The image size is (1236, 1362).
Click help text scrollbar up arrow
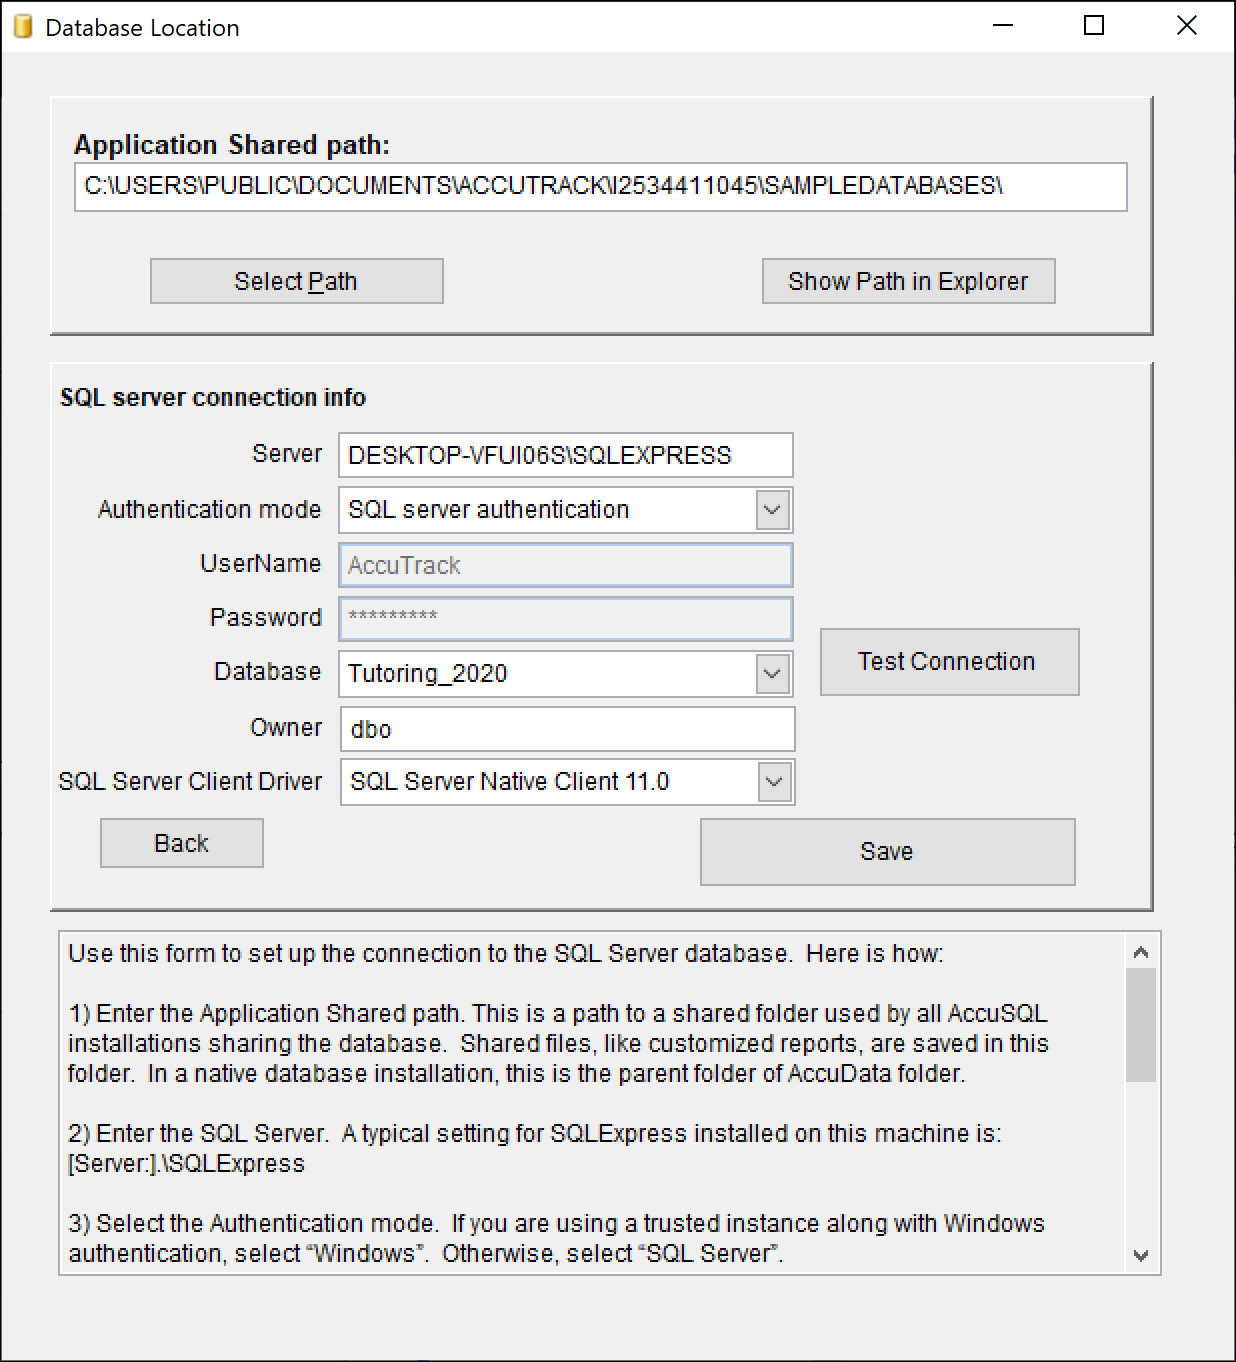click(x=1140, y=952)
